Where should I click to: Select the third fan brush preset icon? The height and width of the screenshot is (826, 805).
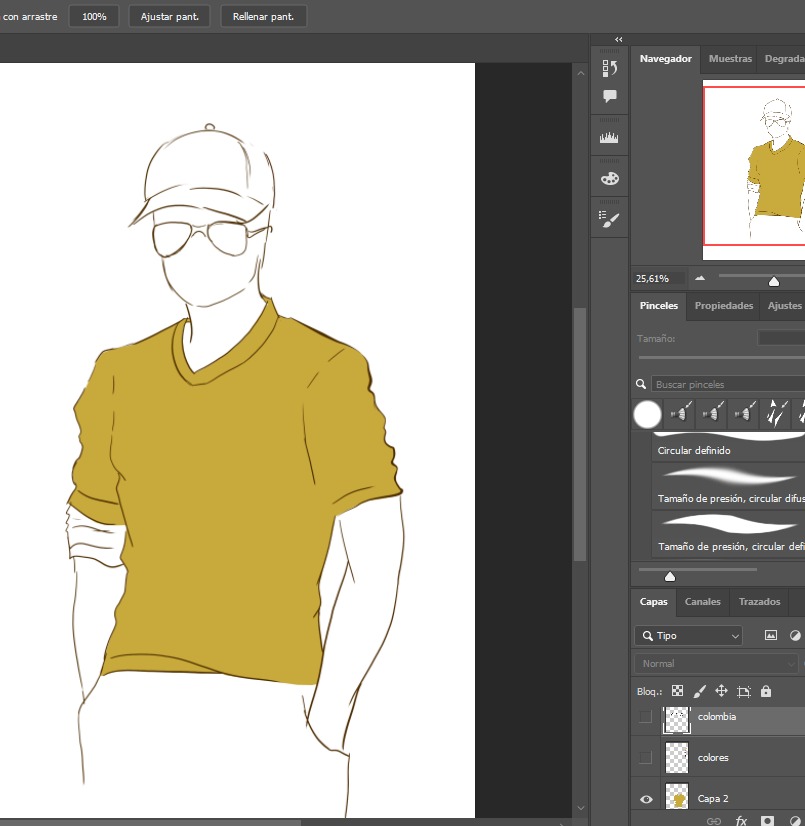pos(744,414)
